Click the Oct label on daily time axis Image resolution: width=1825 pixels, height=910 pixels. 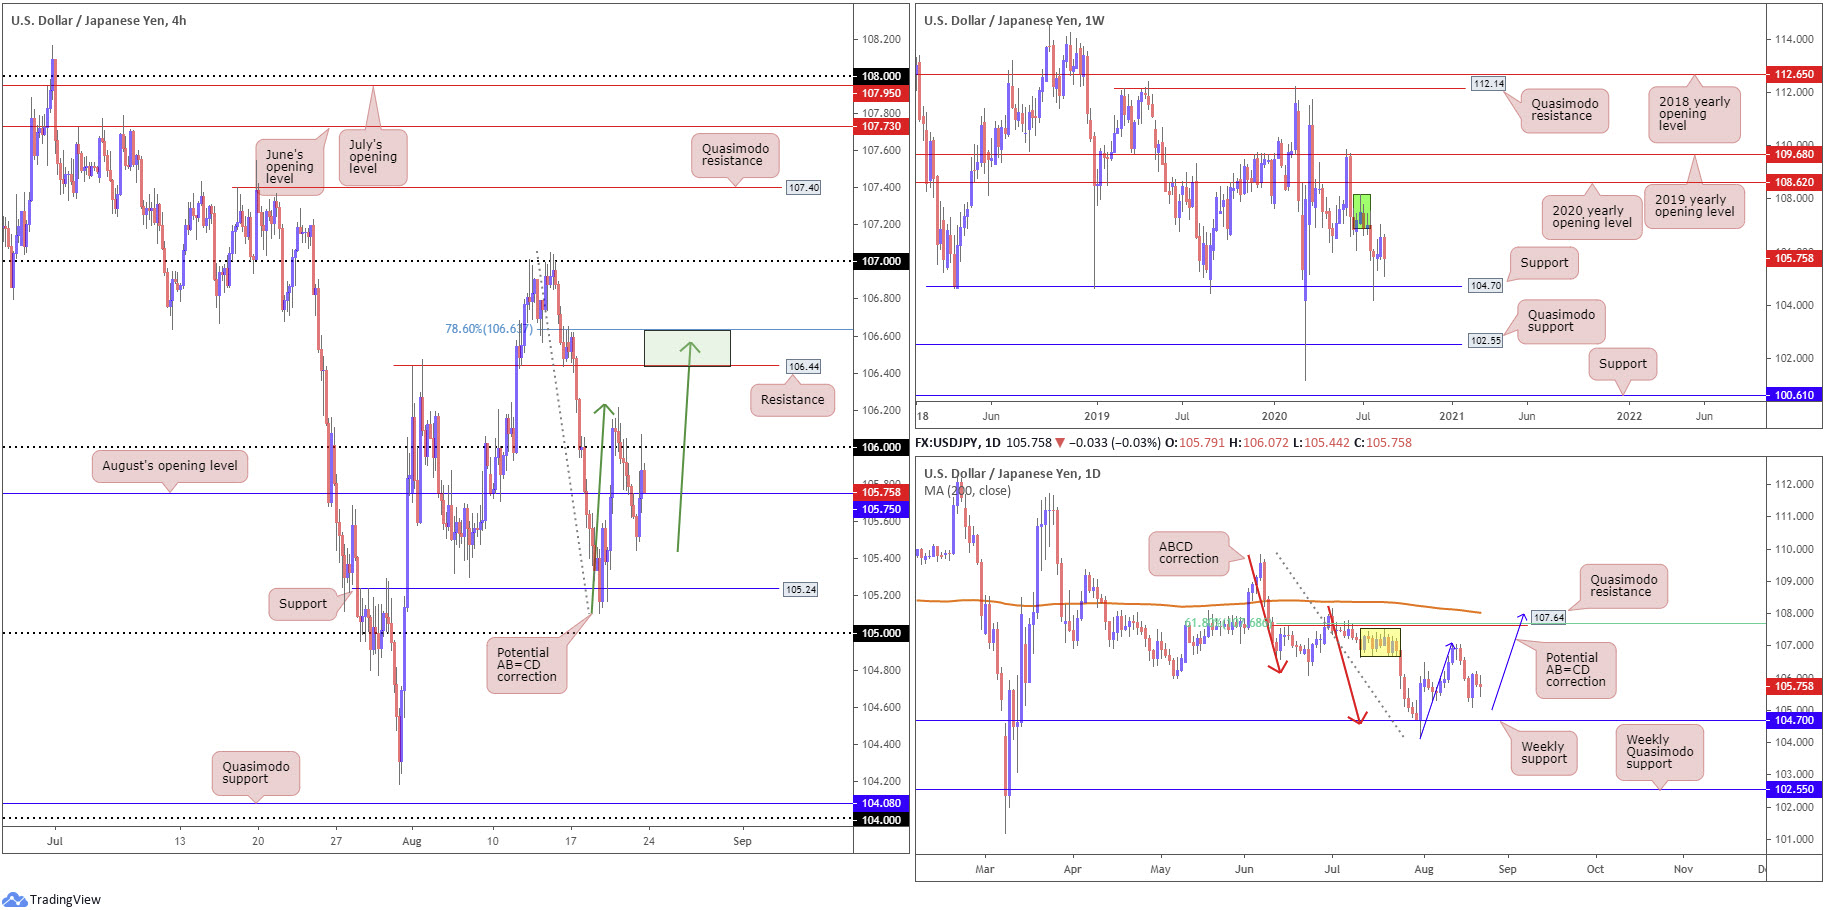(x=1595, y=869)
